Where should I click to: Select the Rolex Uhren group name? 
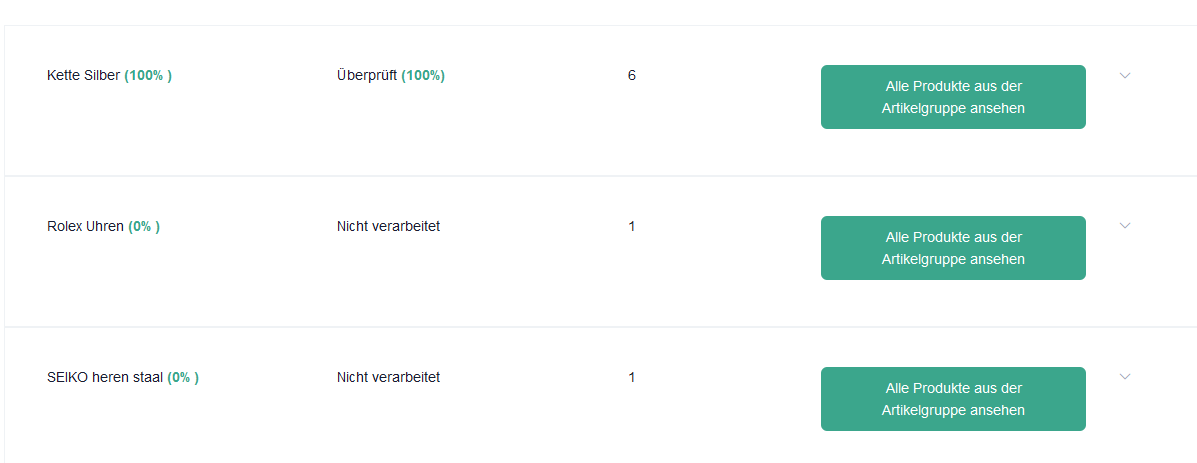click(86, 227)
